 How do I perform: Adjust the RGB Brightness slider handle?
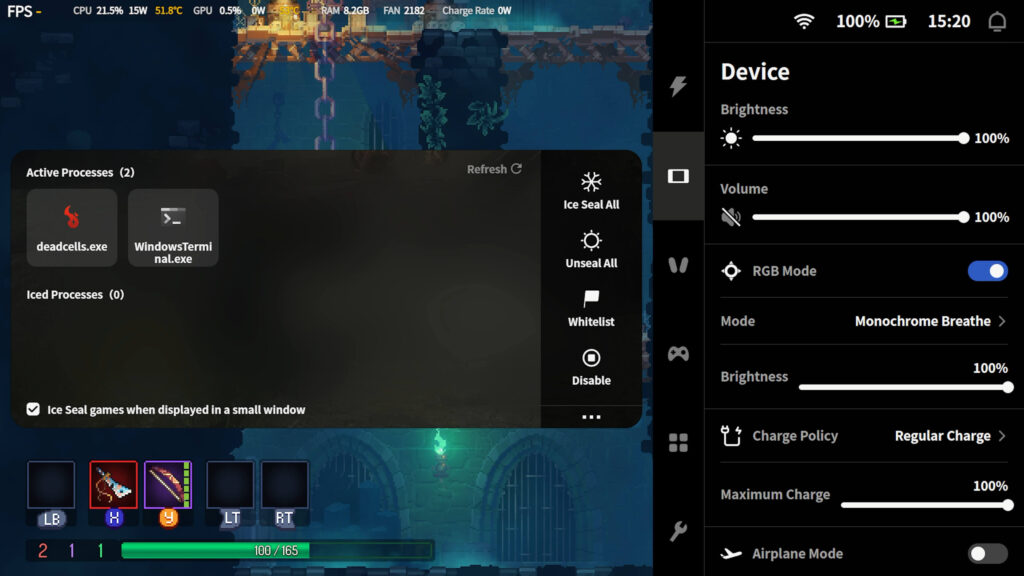pos(1008,387)
